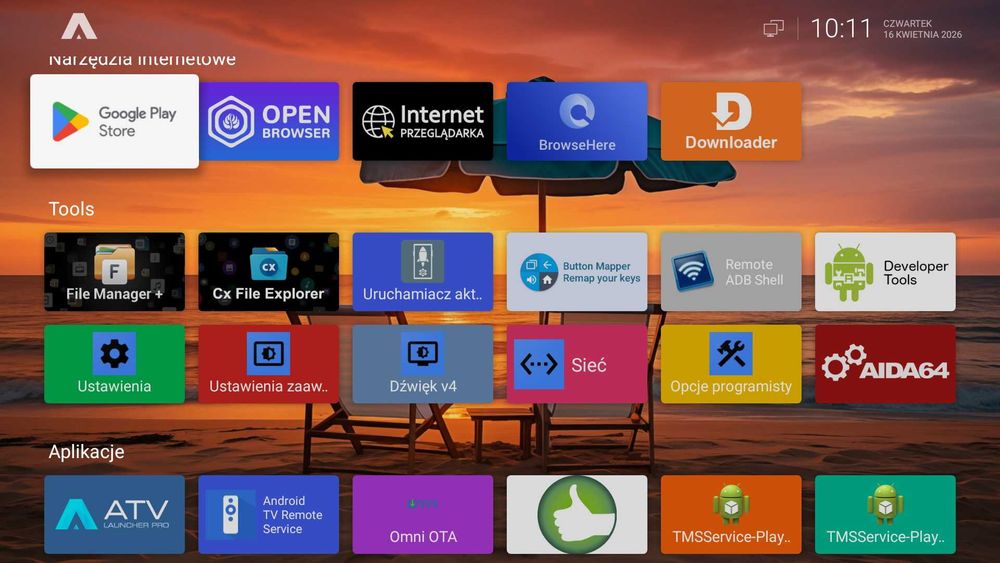Open Sieć network tile
The height and width of the screenshot is (563, 1000).
577,364
